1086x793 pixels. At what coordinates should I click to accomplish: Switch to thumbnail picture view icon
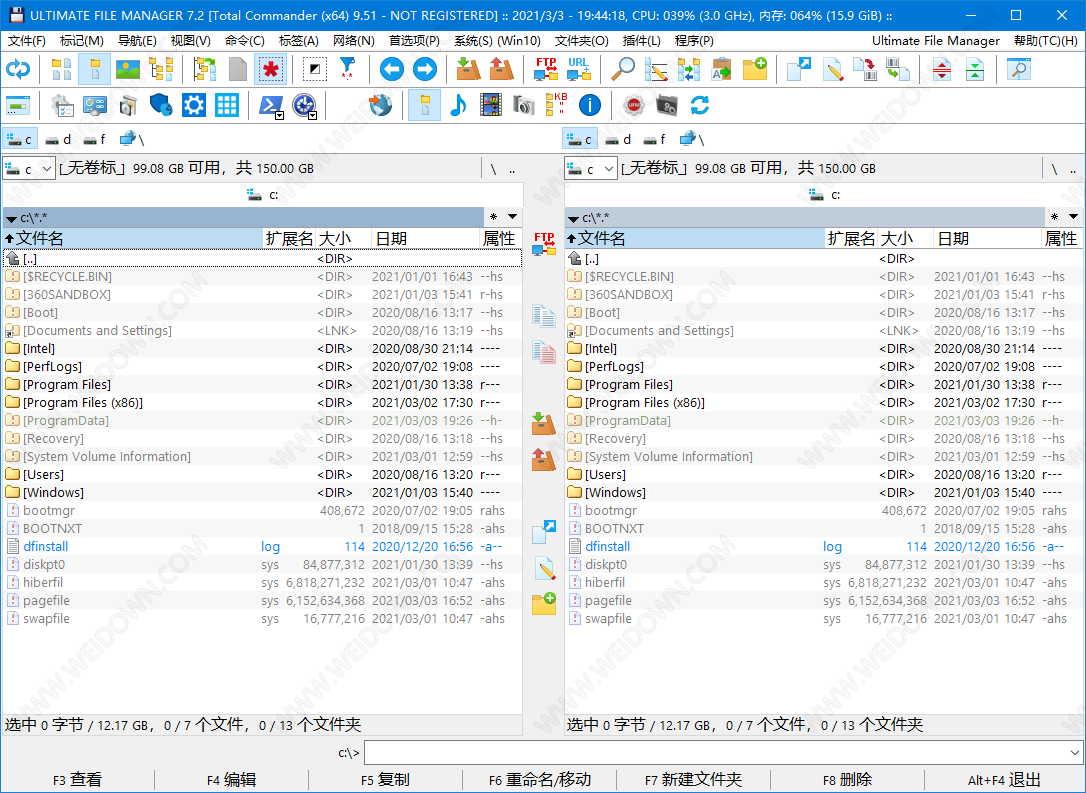point(128,69)
